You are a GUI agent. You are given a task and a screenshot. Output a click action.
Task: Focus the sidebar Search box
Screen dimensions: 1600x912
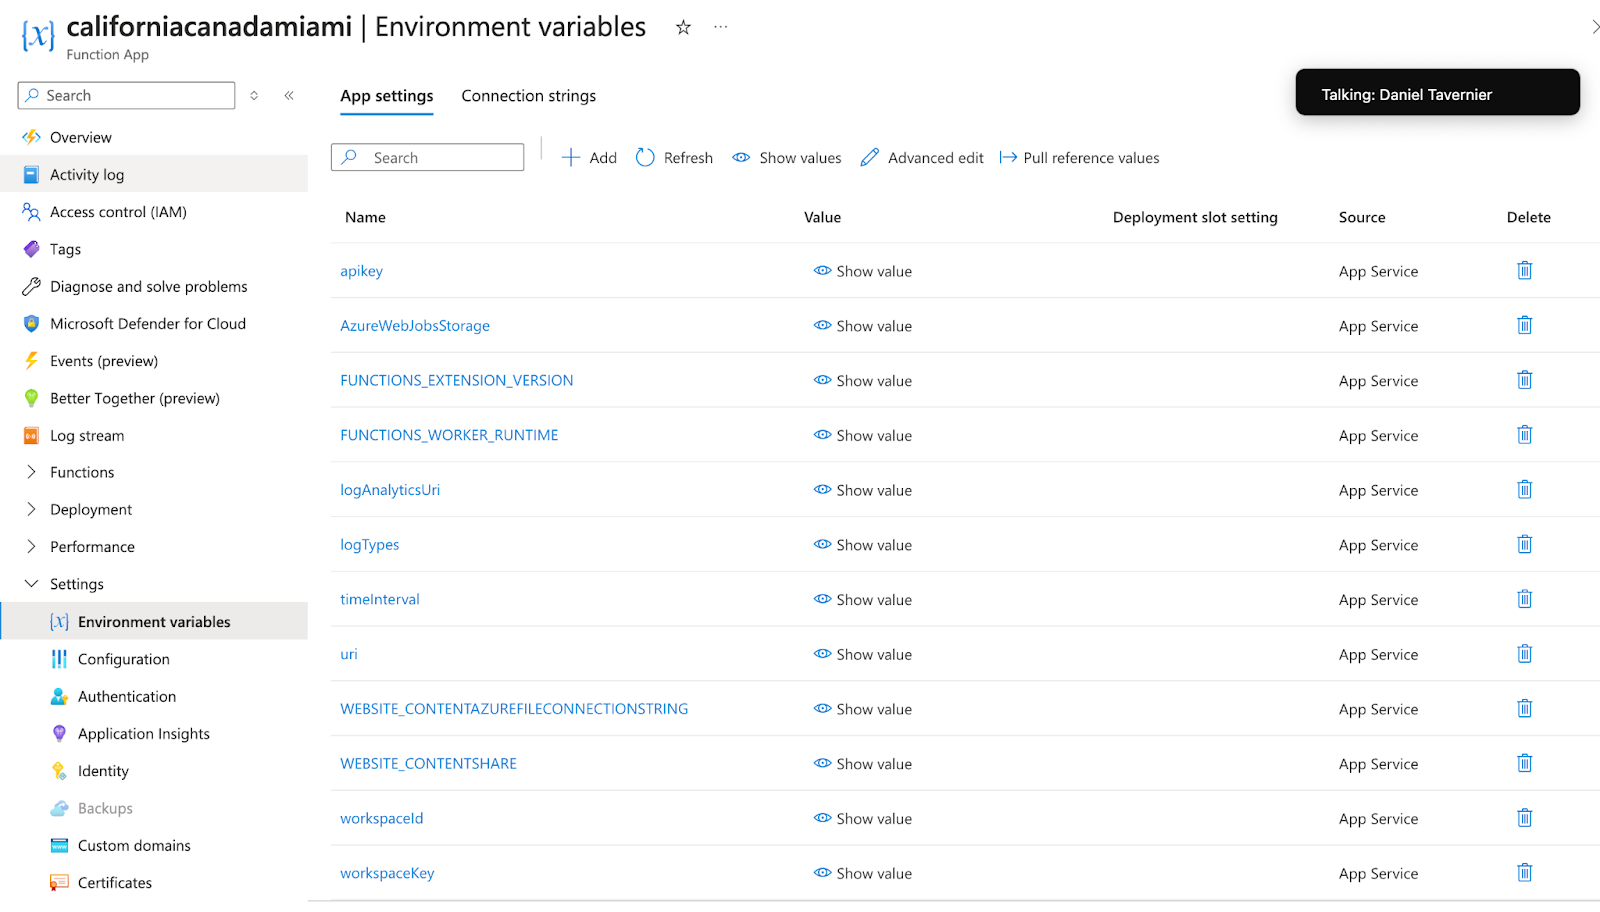(x=126, y=96)
